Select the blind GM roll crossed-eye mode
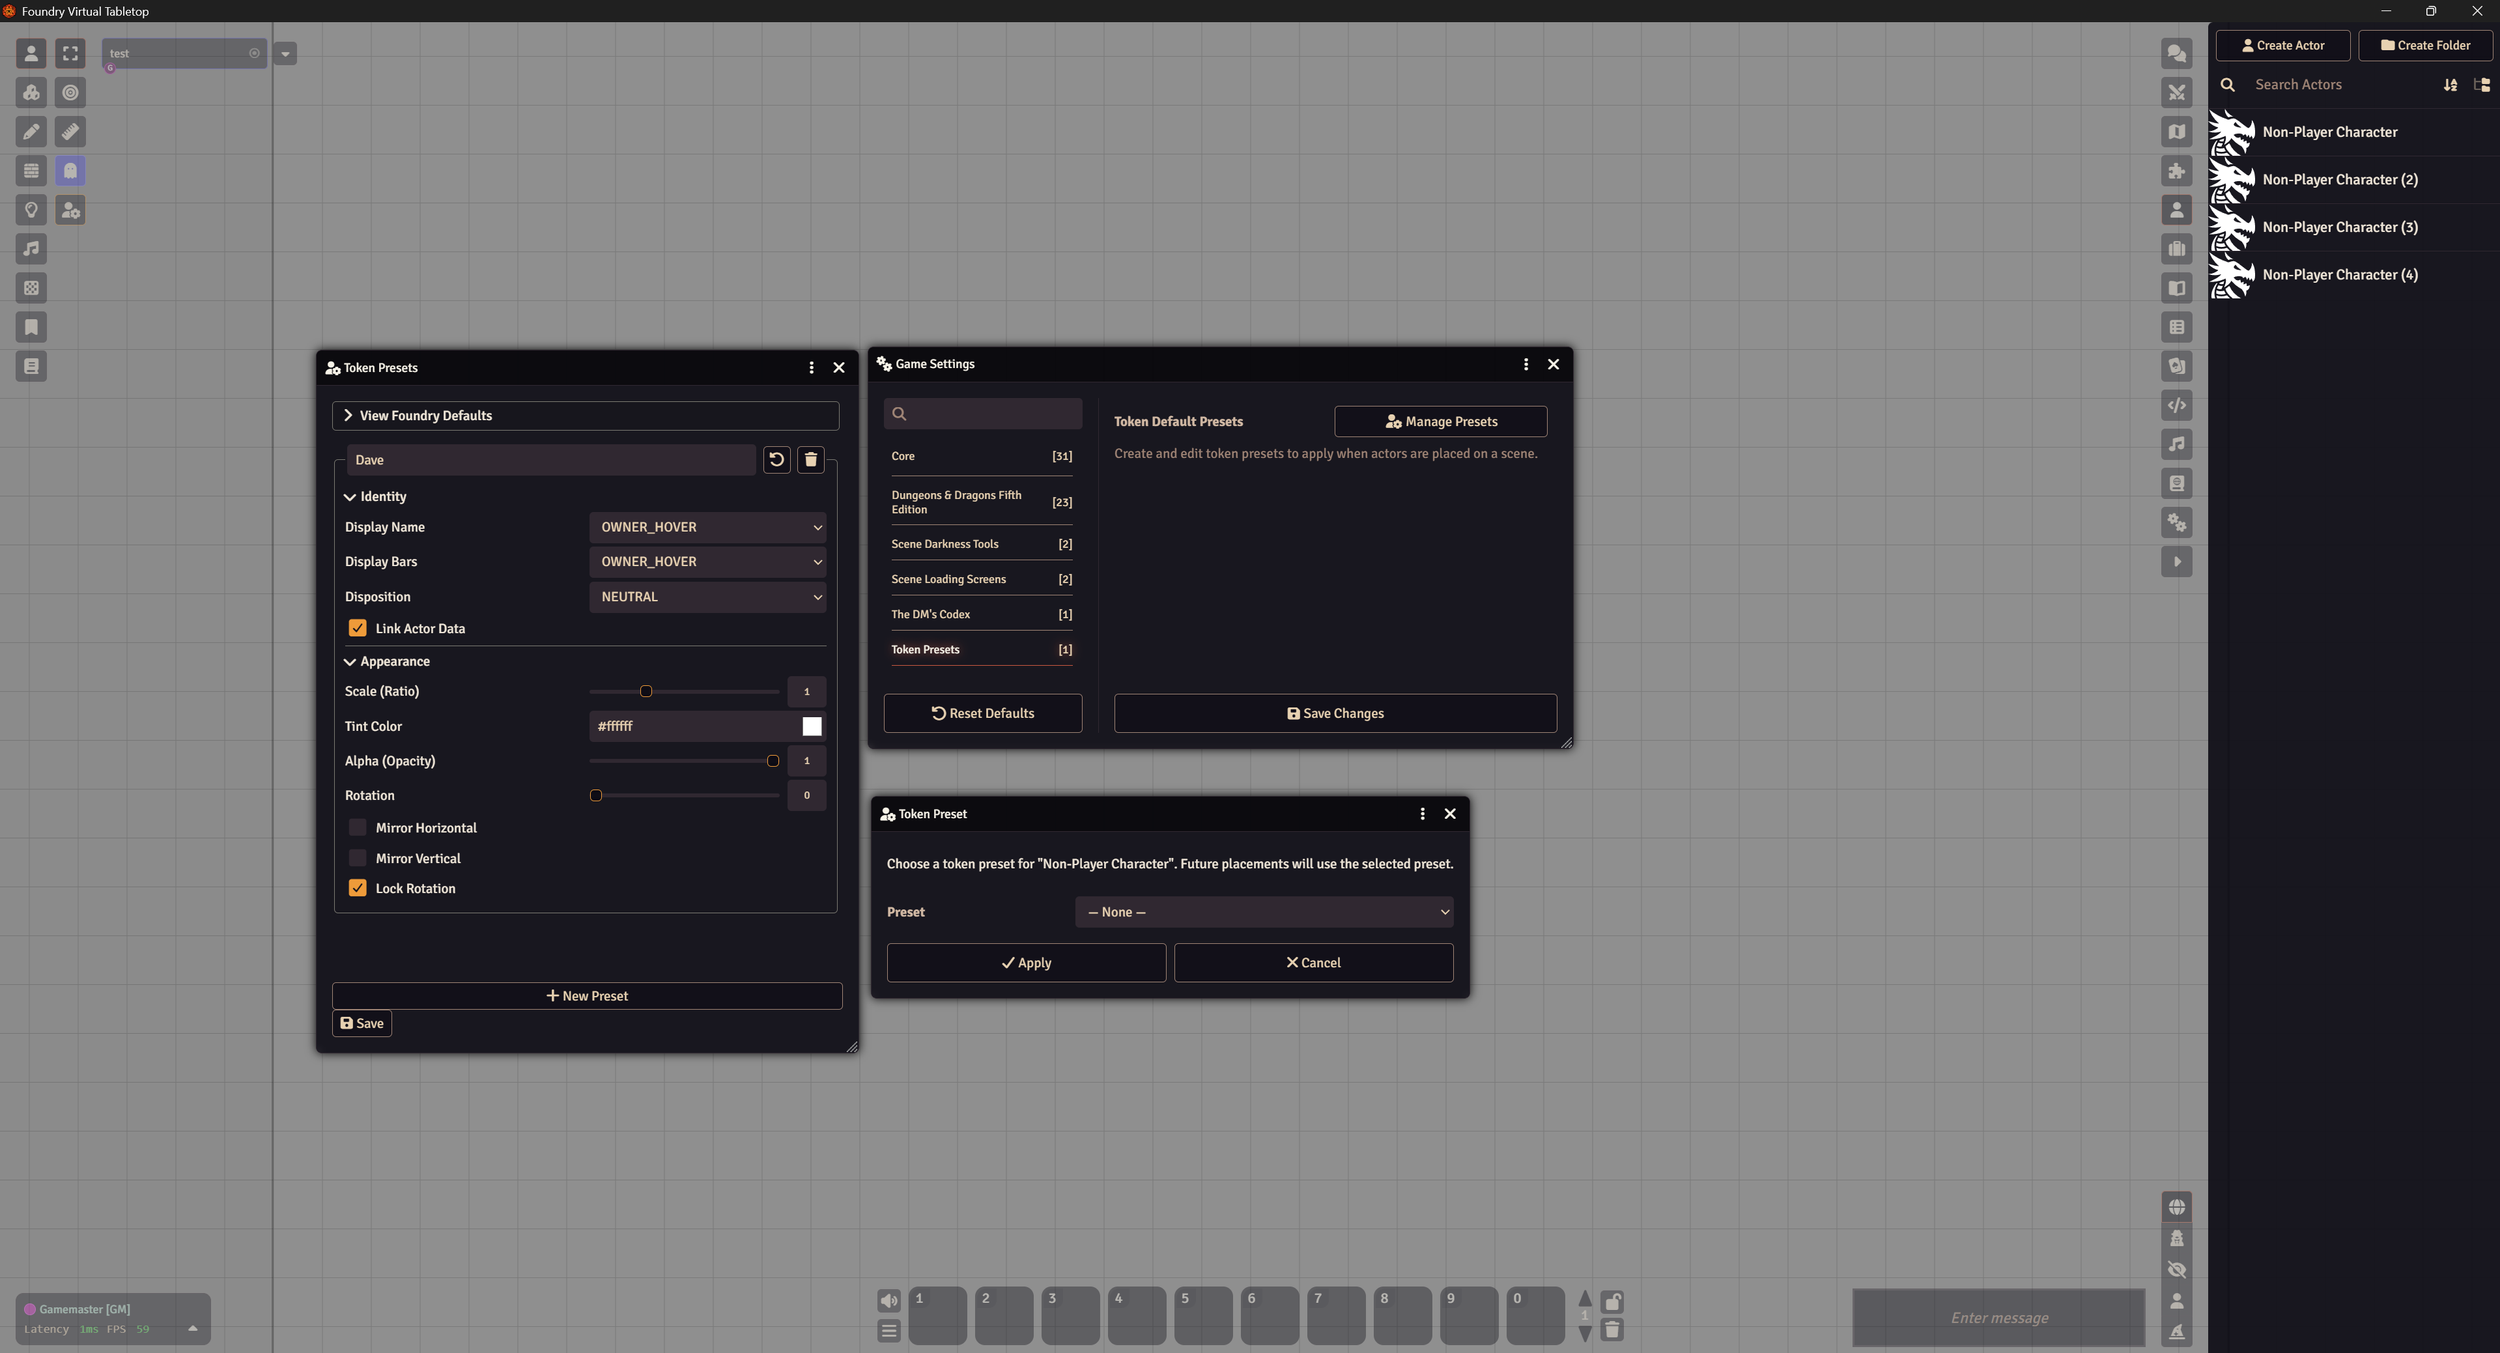This screenshot has height=1353, width=2500. (x=2176, y=1269)
